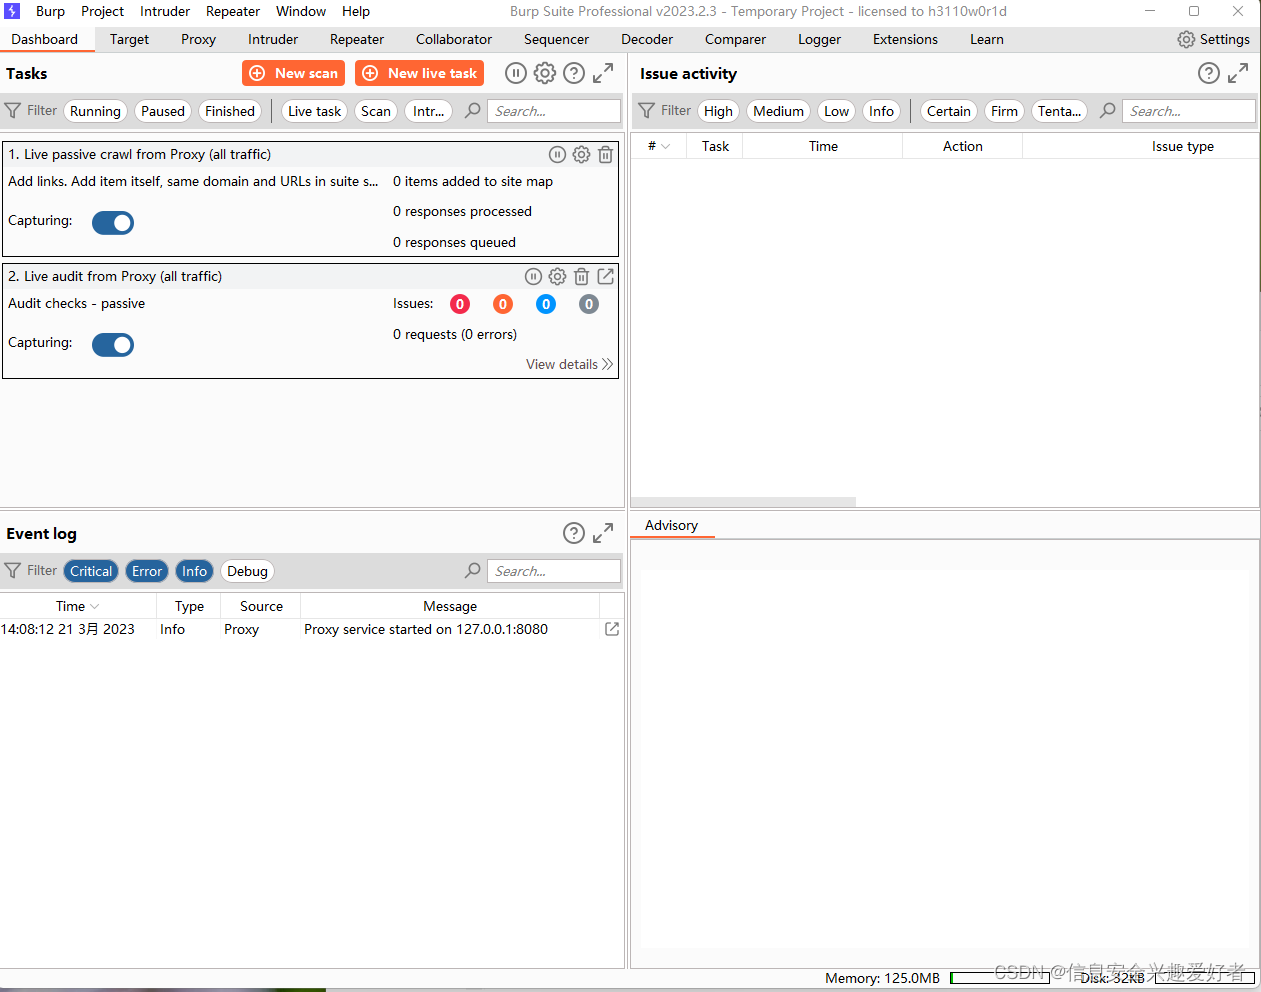Click orange medium-severity issues count badge

(x=503, y=304)
